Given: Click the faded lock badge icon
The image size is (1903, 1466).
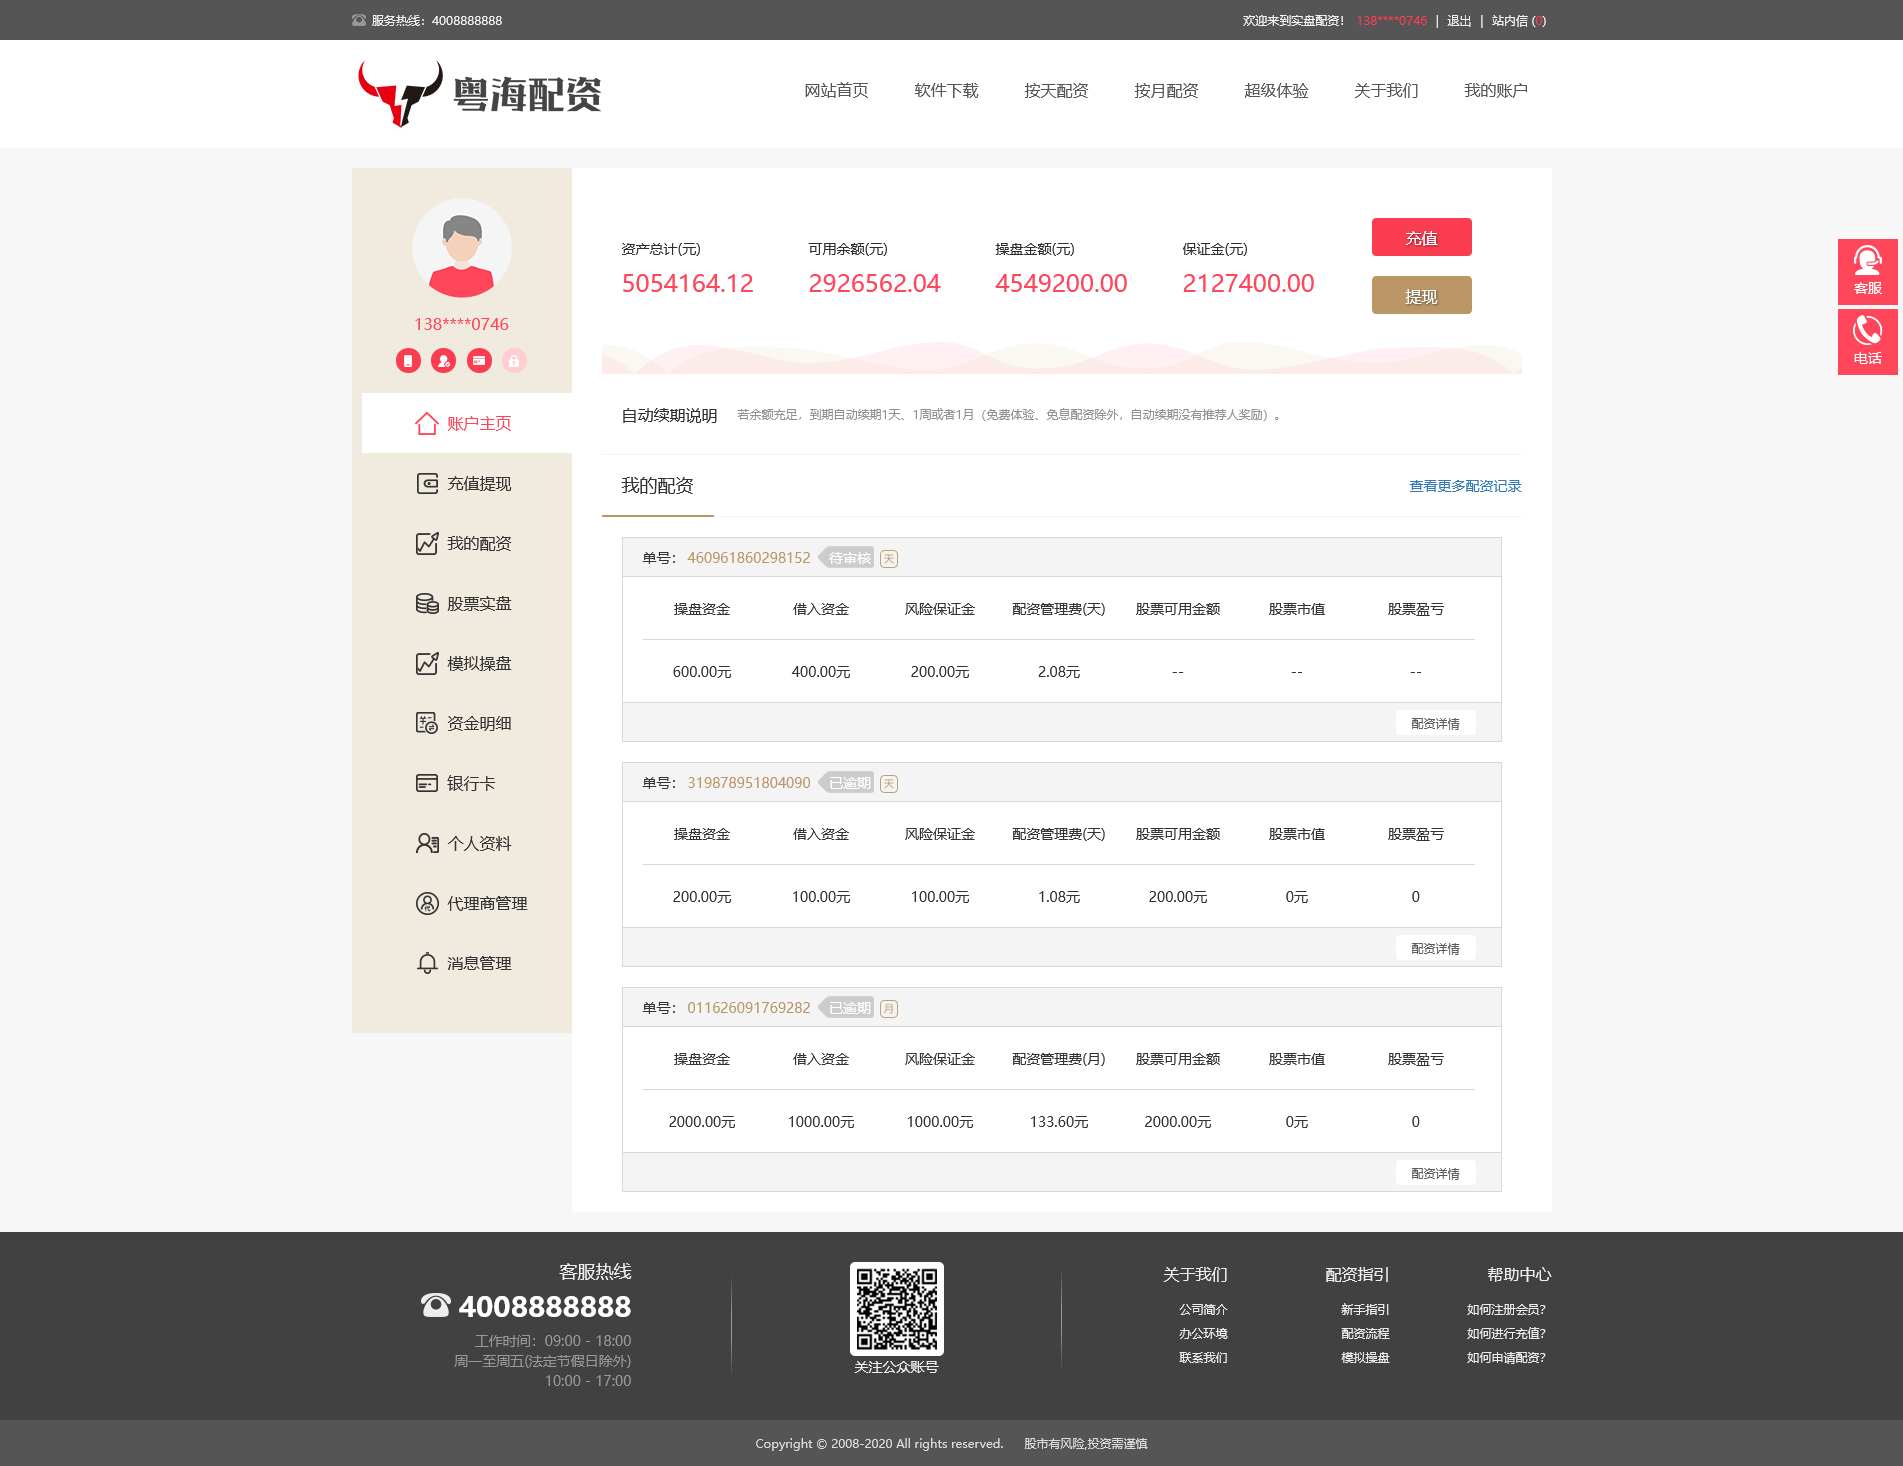Looking at the screenshot, I should tap(514, 361).
